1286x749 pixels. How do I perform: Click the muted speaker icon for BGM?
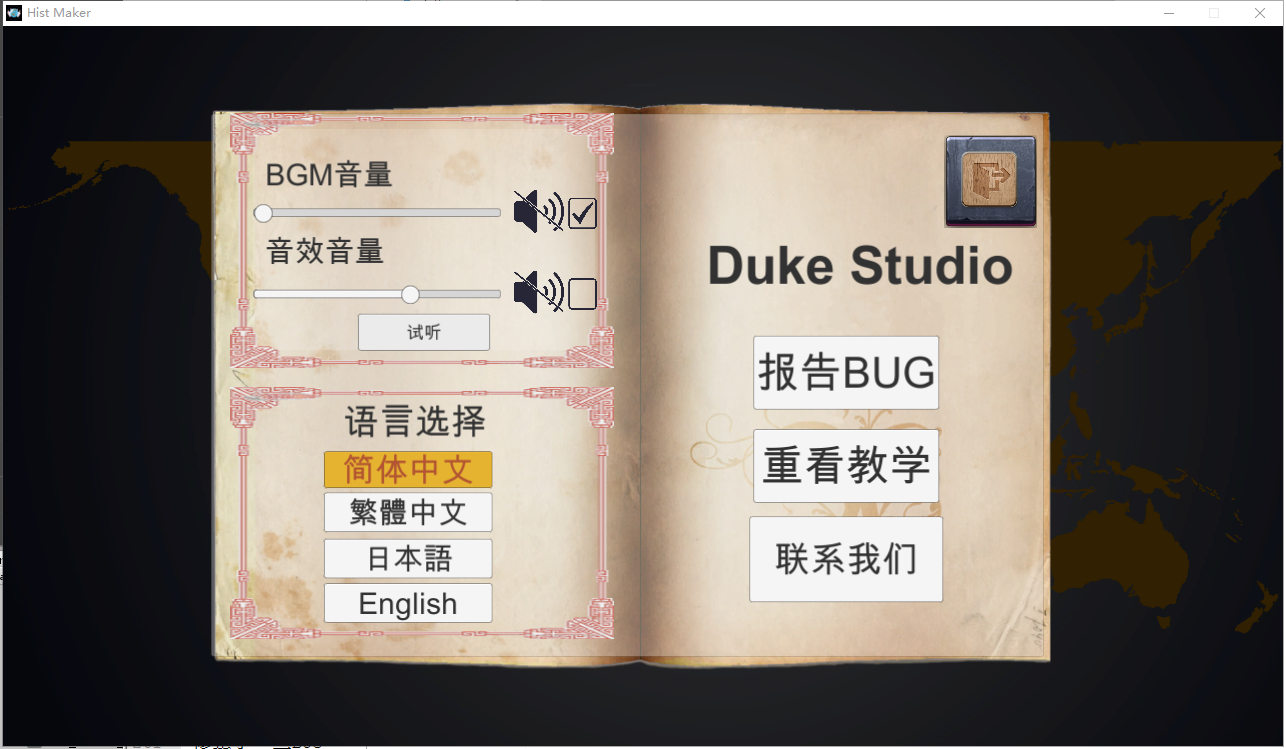tap(538, 212)
